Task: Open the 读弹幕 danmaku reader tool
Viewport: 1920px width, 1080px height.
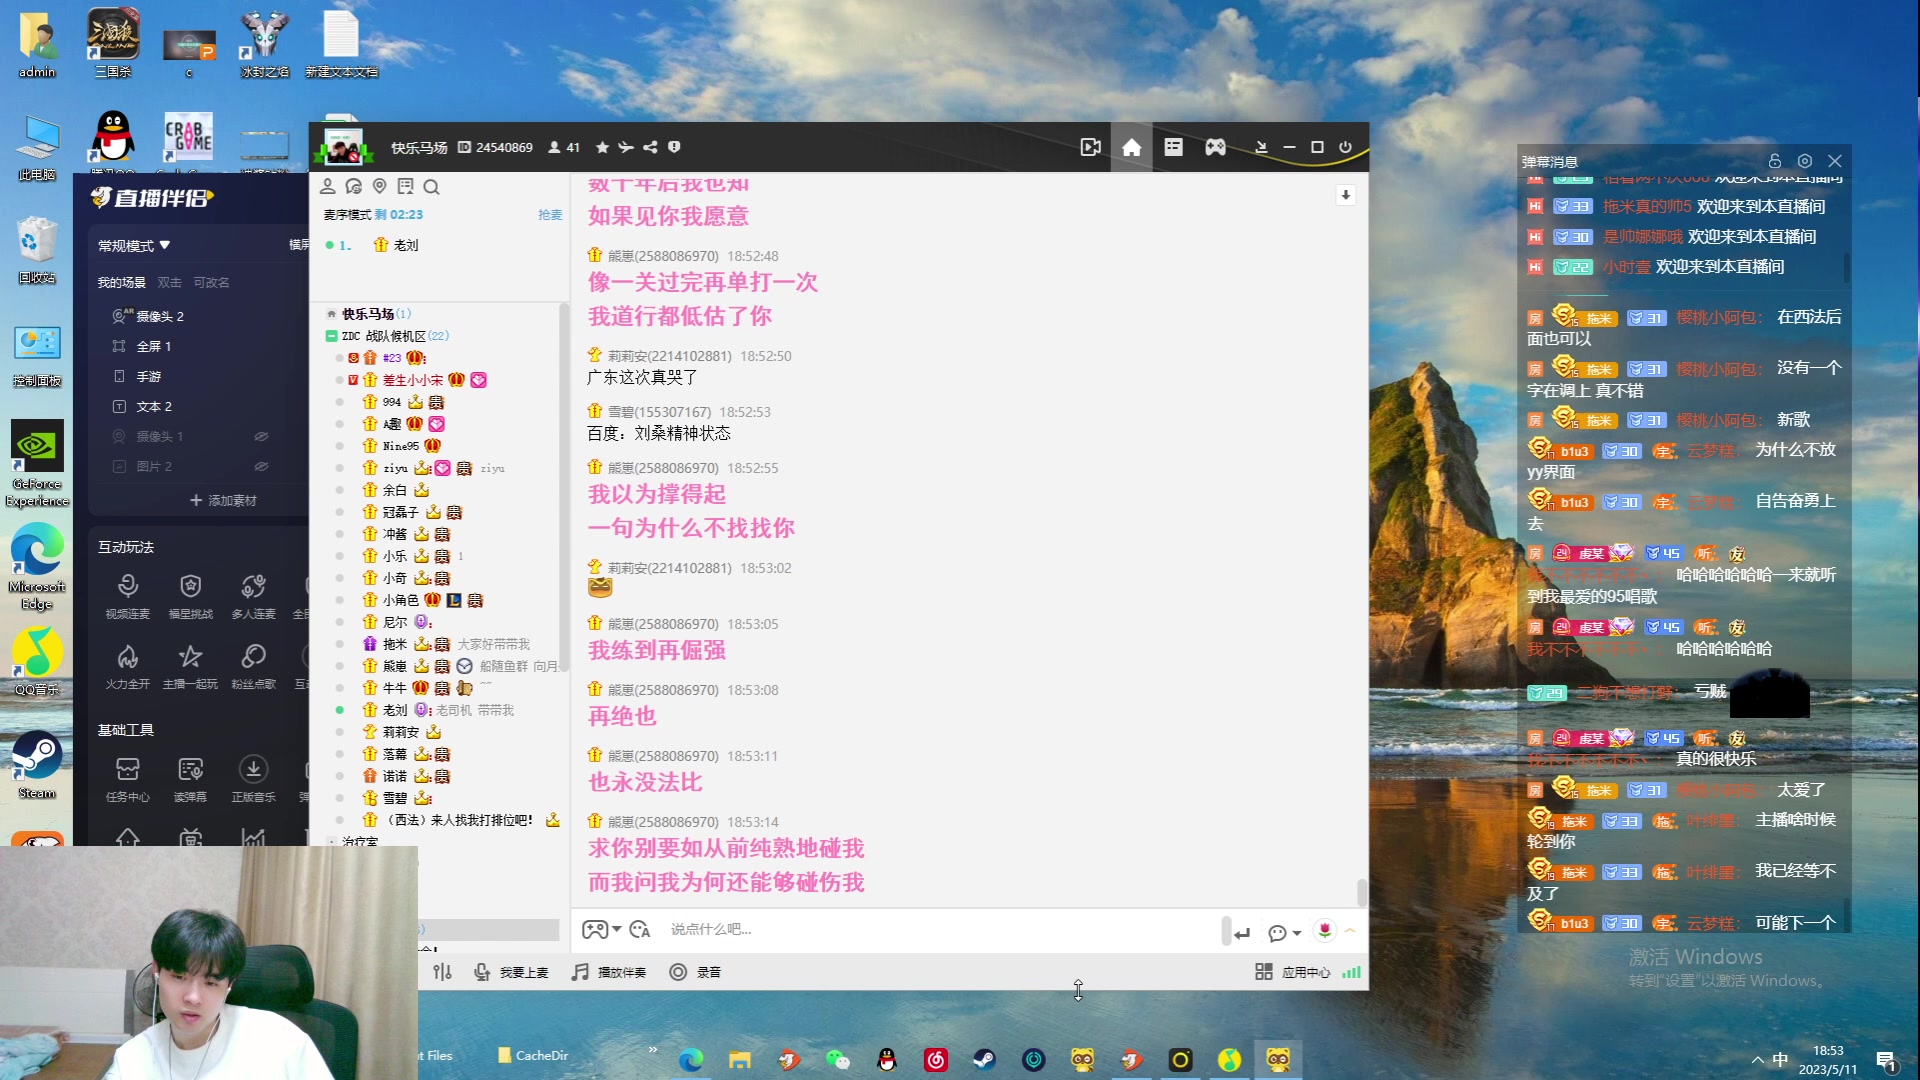Action: (190, 777)
